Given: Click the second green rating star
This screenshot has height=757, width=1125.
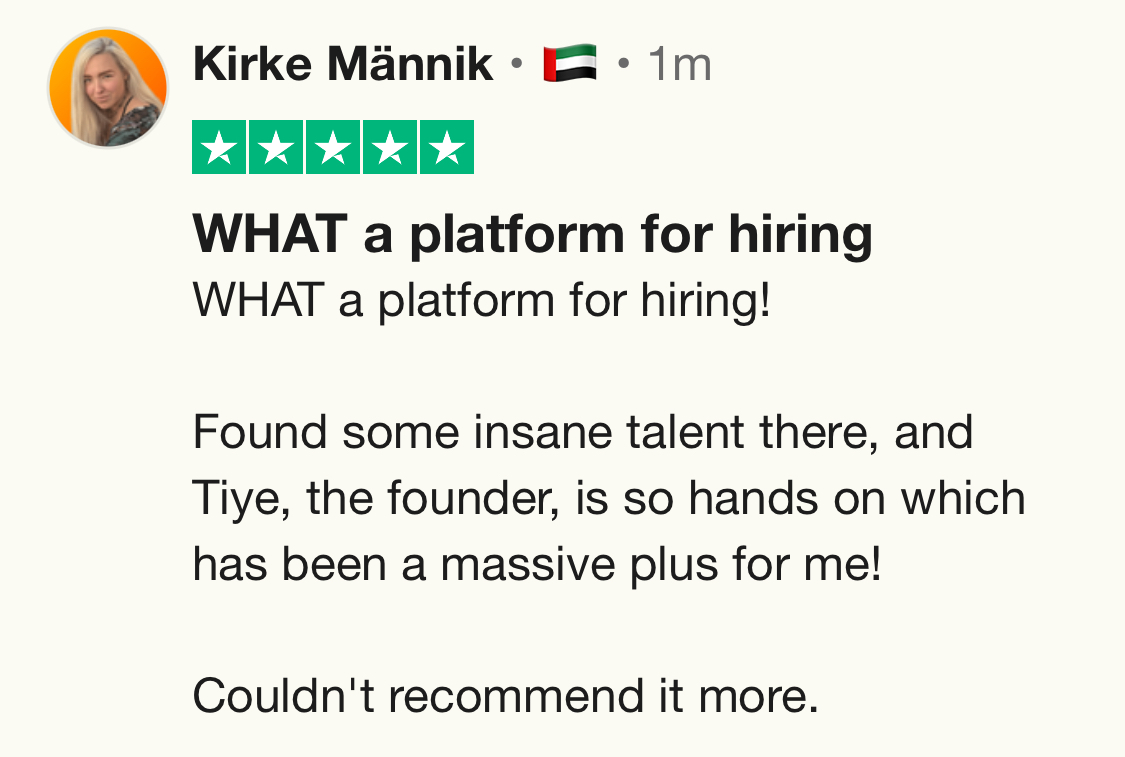Looking at the screenshot, I should (276, 148).
